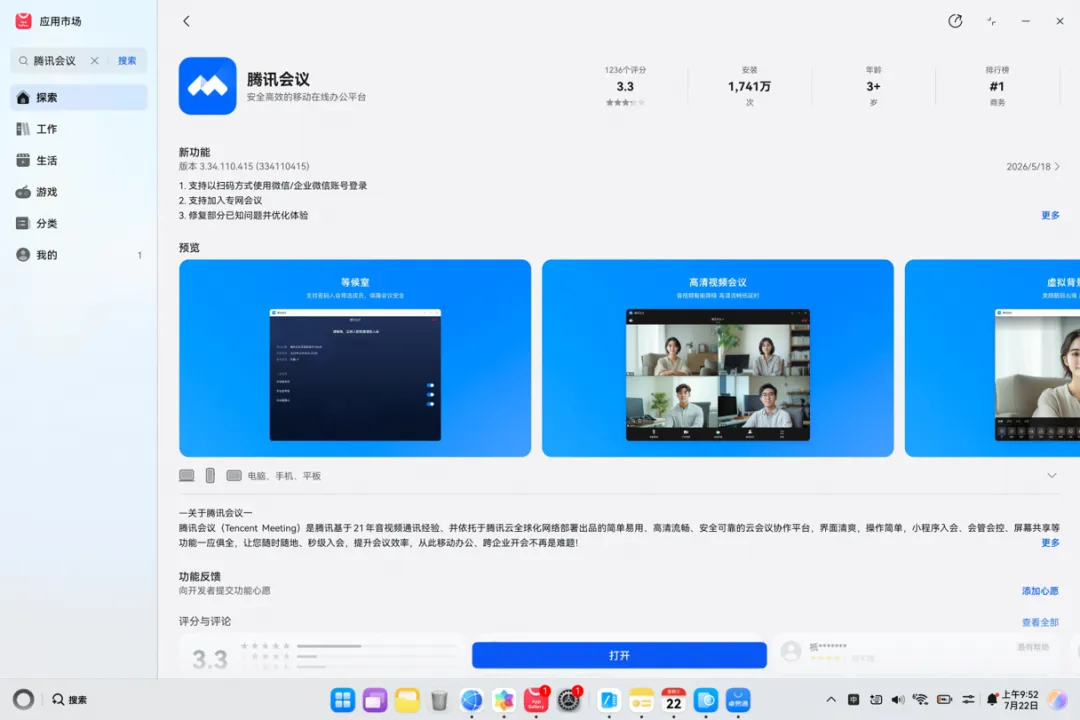This screenshot has width=1080, height=720.
Task: Click the 3.3 rating stat at the top
Action: (625, 86)
